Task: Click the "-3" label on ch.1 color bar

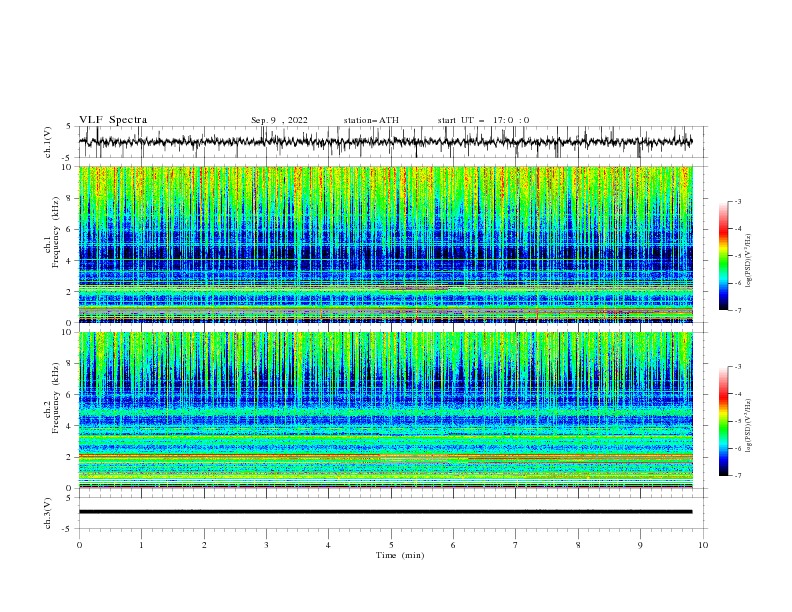Action: pyautogui.click(x=738, y=201)
